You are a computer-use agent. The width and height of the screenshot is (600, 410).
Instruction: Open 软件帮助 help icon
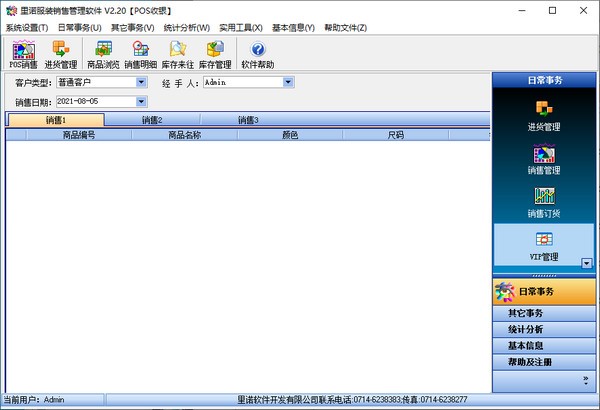(x=258, y=54)
